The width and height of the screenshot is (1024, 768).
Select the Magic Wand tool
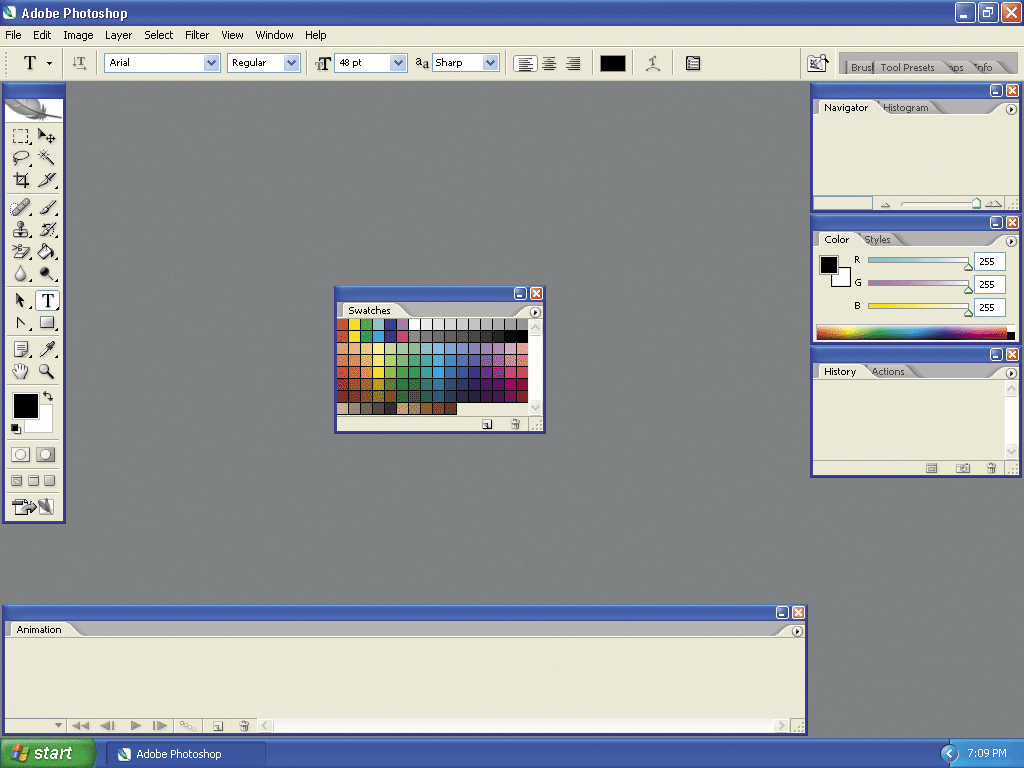(x=47, y=158)
